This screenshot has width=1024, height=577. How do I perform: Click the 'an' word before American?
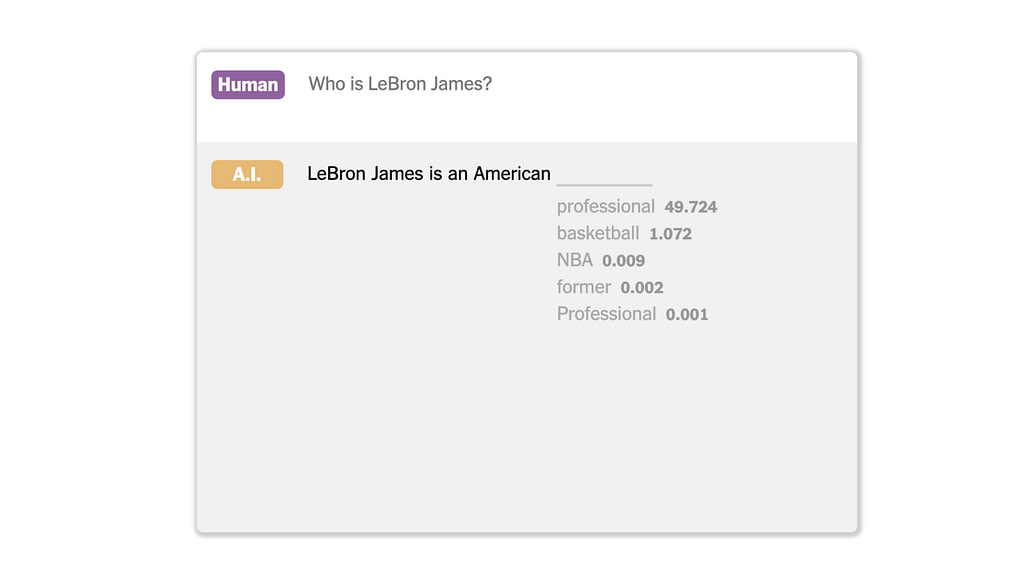click(458, 174)
